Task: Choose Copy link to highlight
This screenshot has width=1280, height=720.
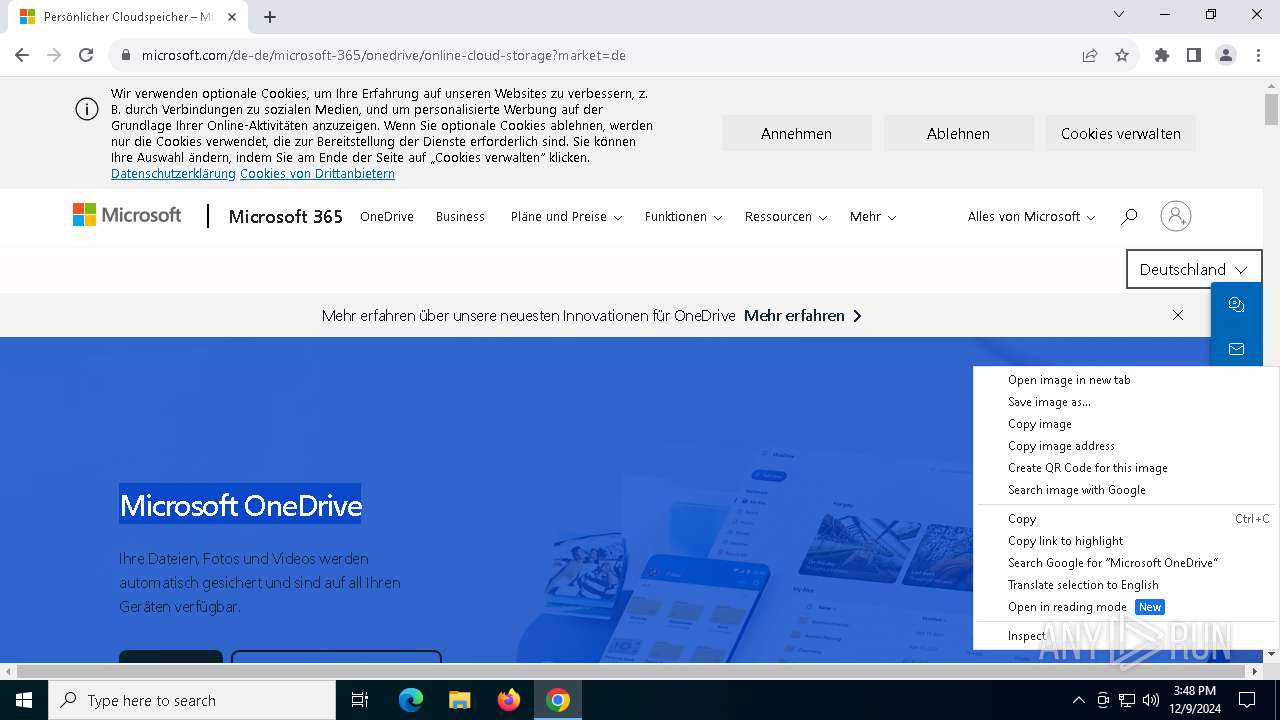Action: coord(1126,541)
